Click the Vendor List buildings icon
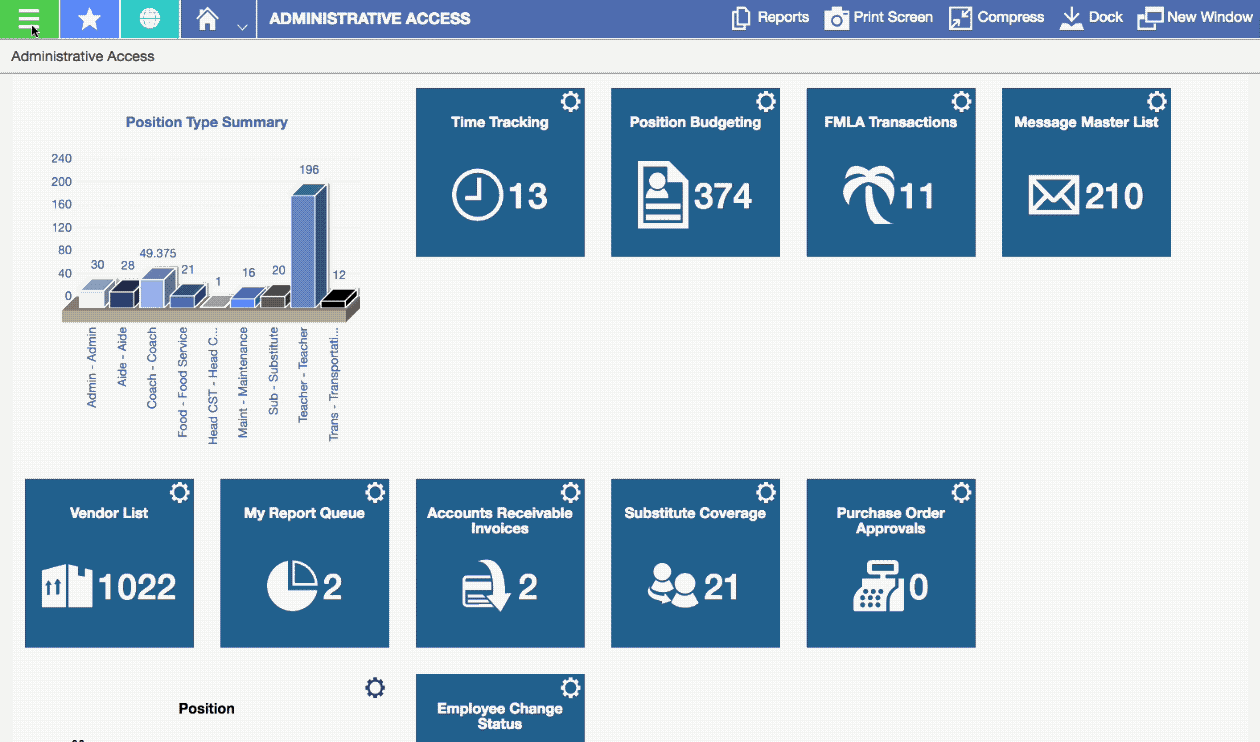The width and height of the screenshot is (1260, 742). point(66,586)
